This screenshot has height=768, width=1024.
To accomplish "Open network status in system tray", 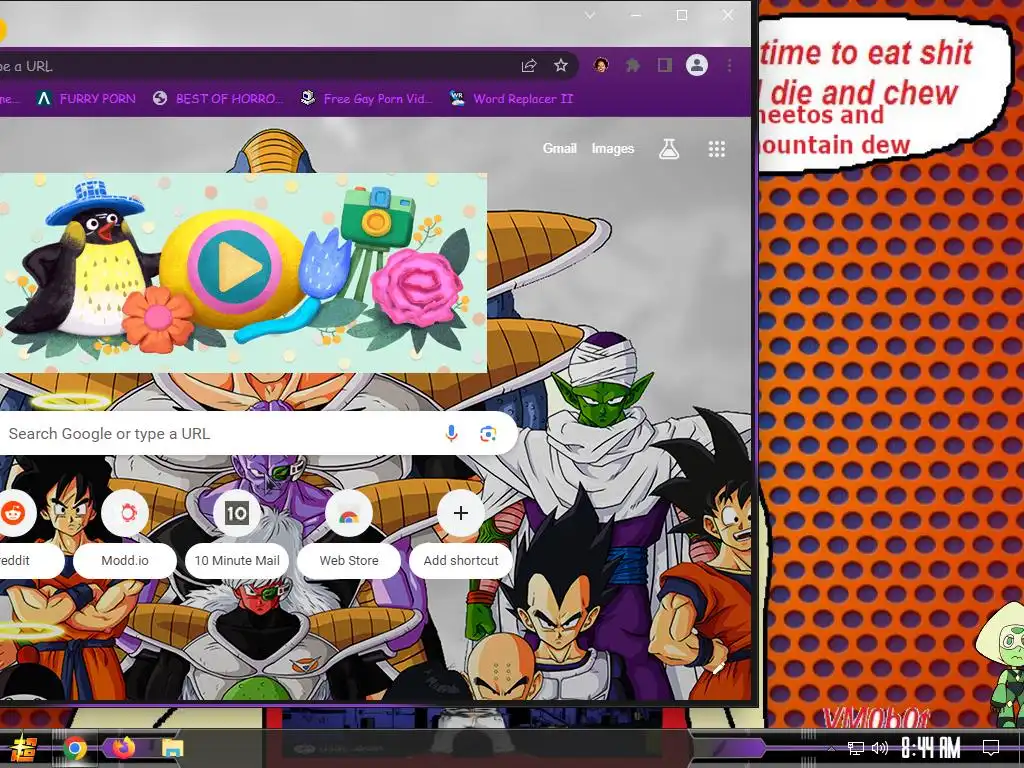I will pos(856,748).
